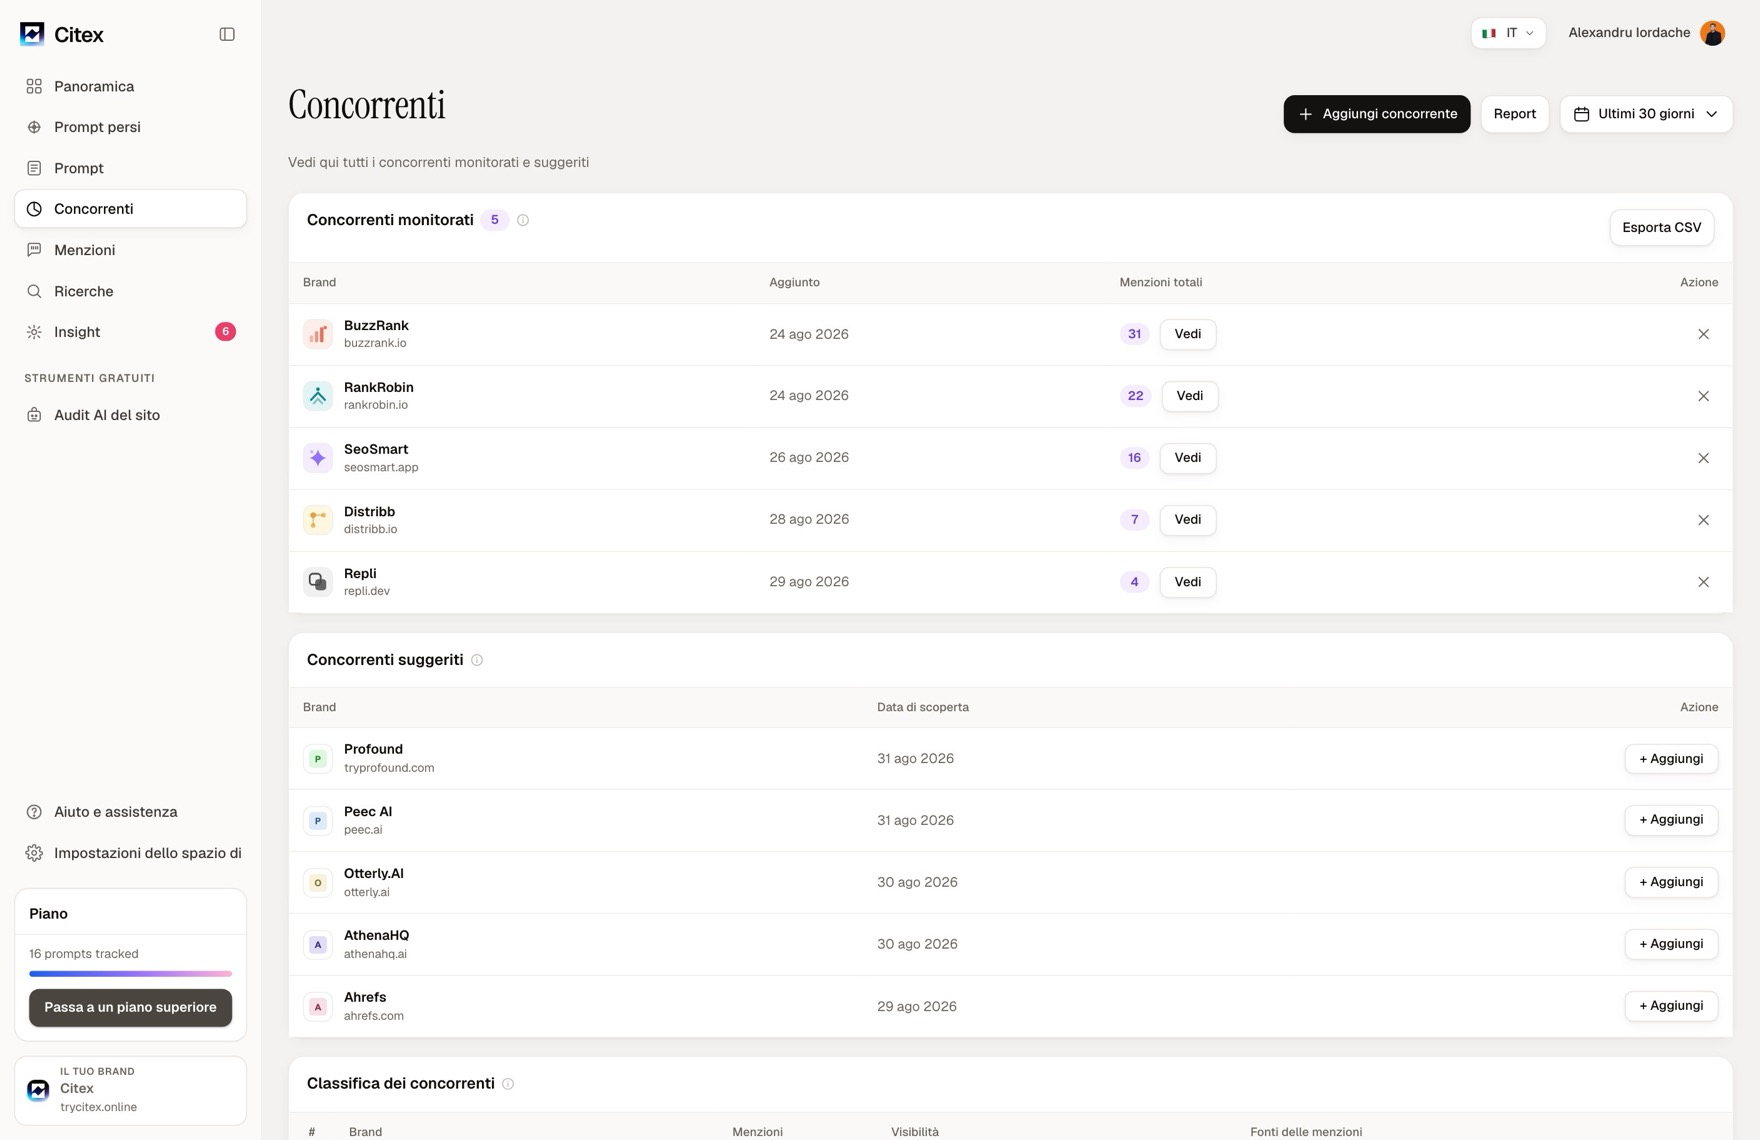Image resolution: width=1760 pixels, height=1140 pixels.
Task: Open Insight with 6 notifications
Action: [x=130, y=332]
